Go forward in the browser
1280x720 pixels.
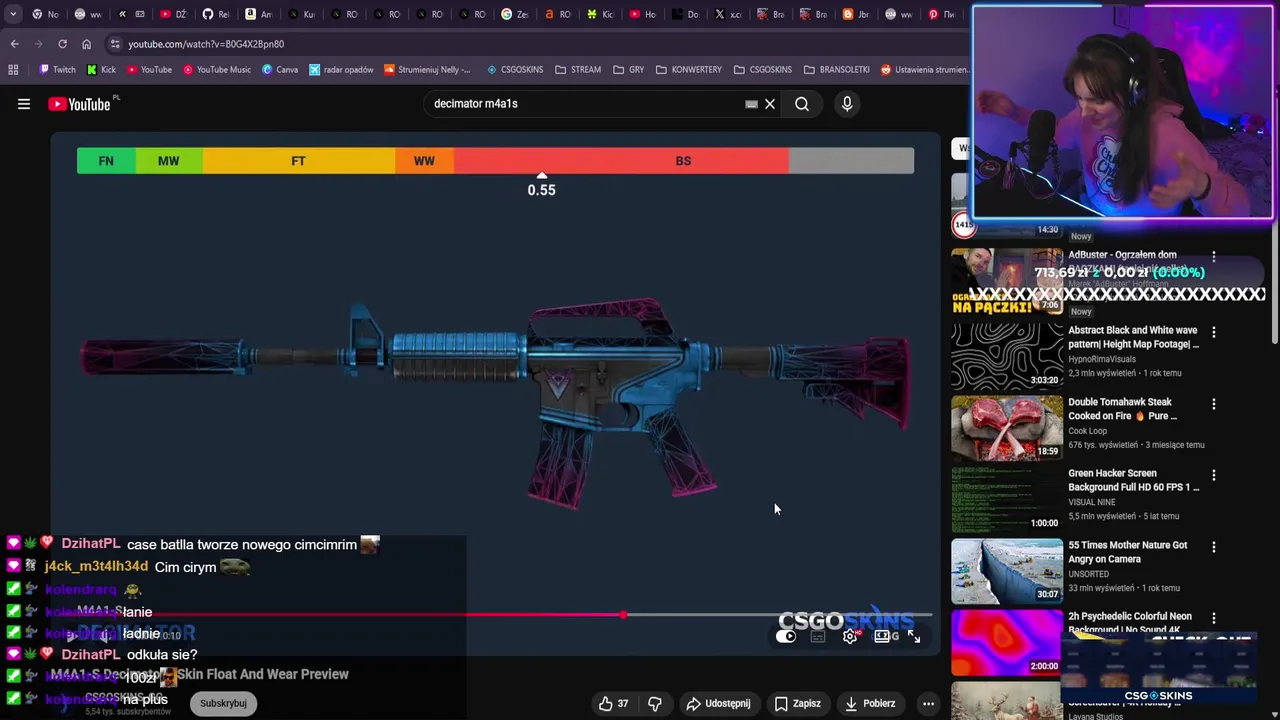[x=38, y=44]
